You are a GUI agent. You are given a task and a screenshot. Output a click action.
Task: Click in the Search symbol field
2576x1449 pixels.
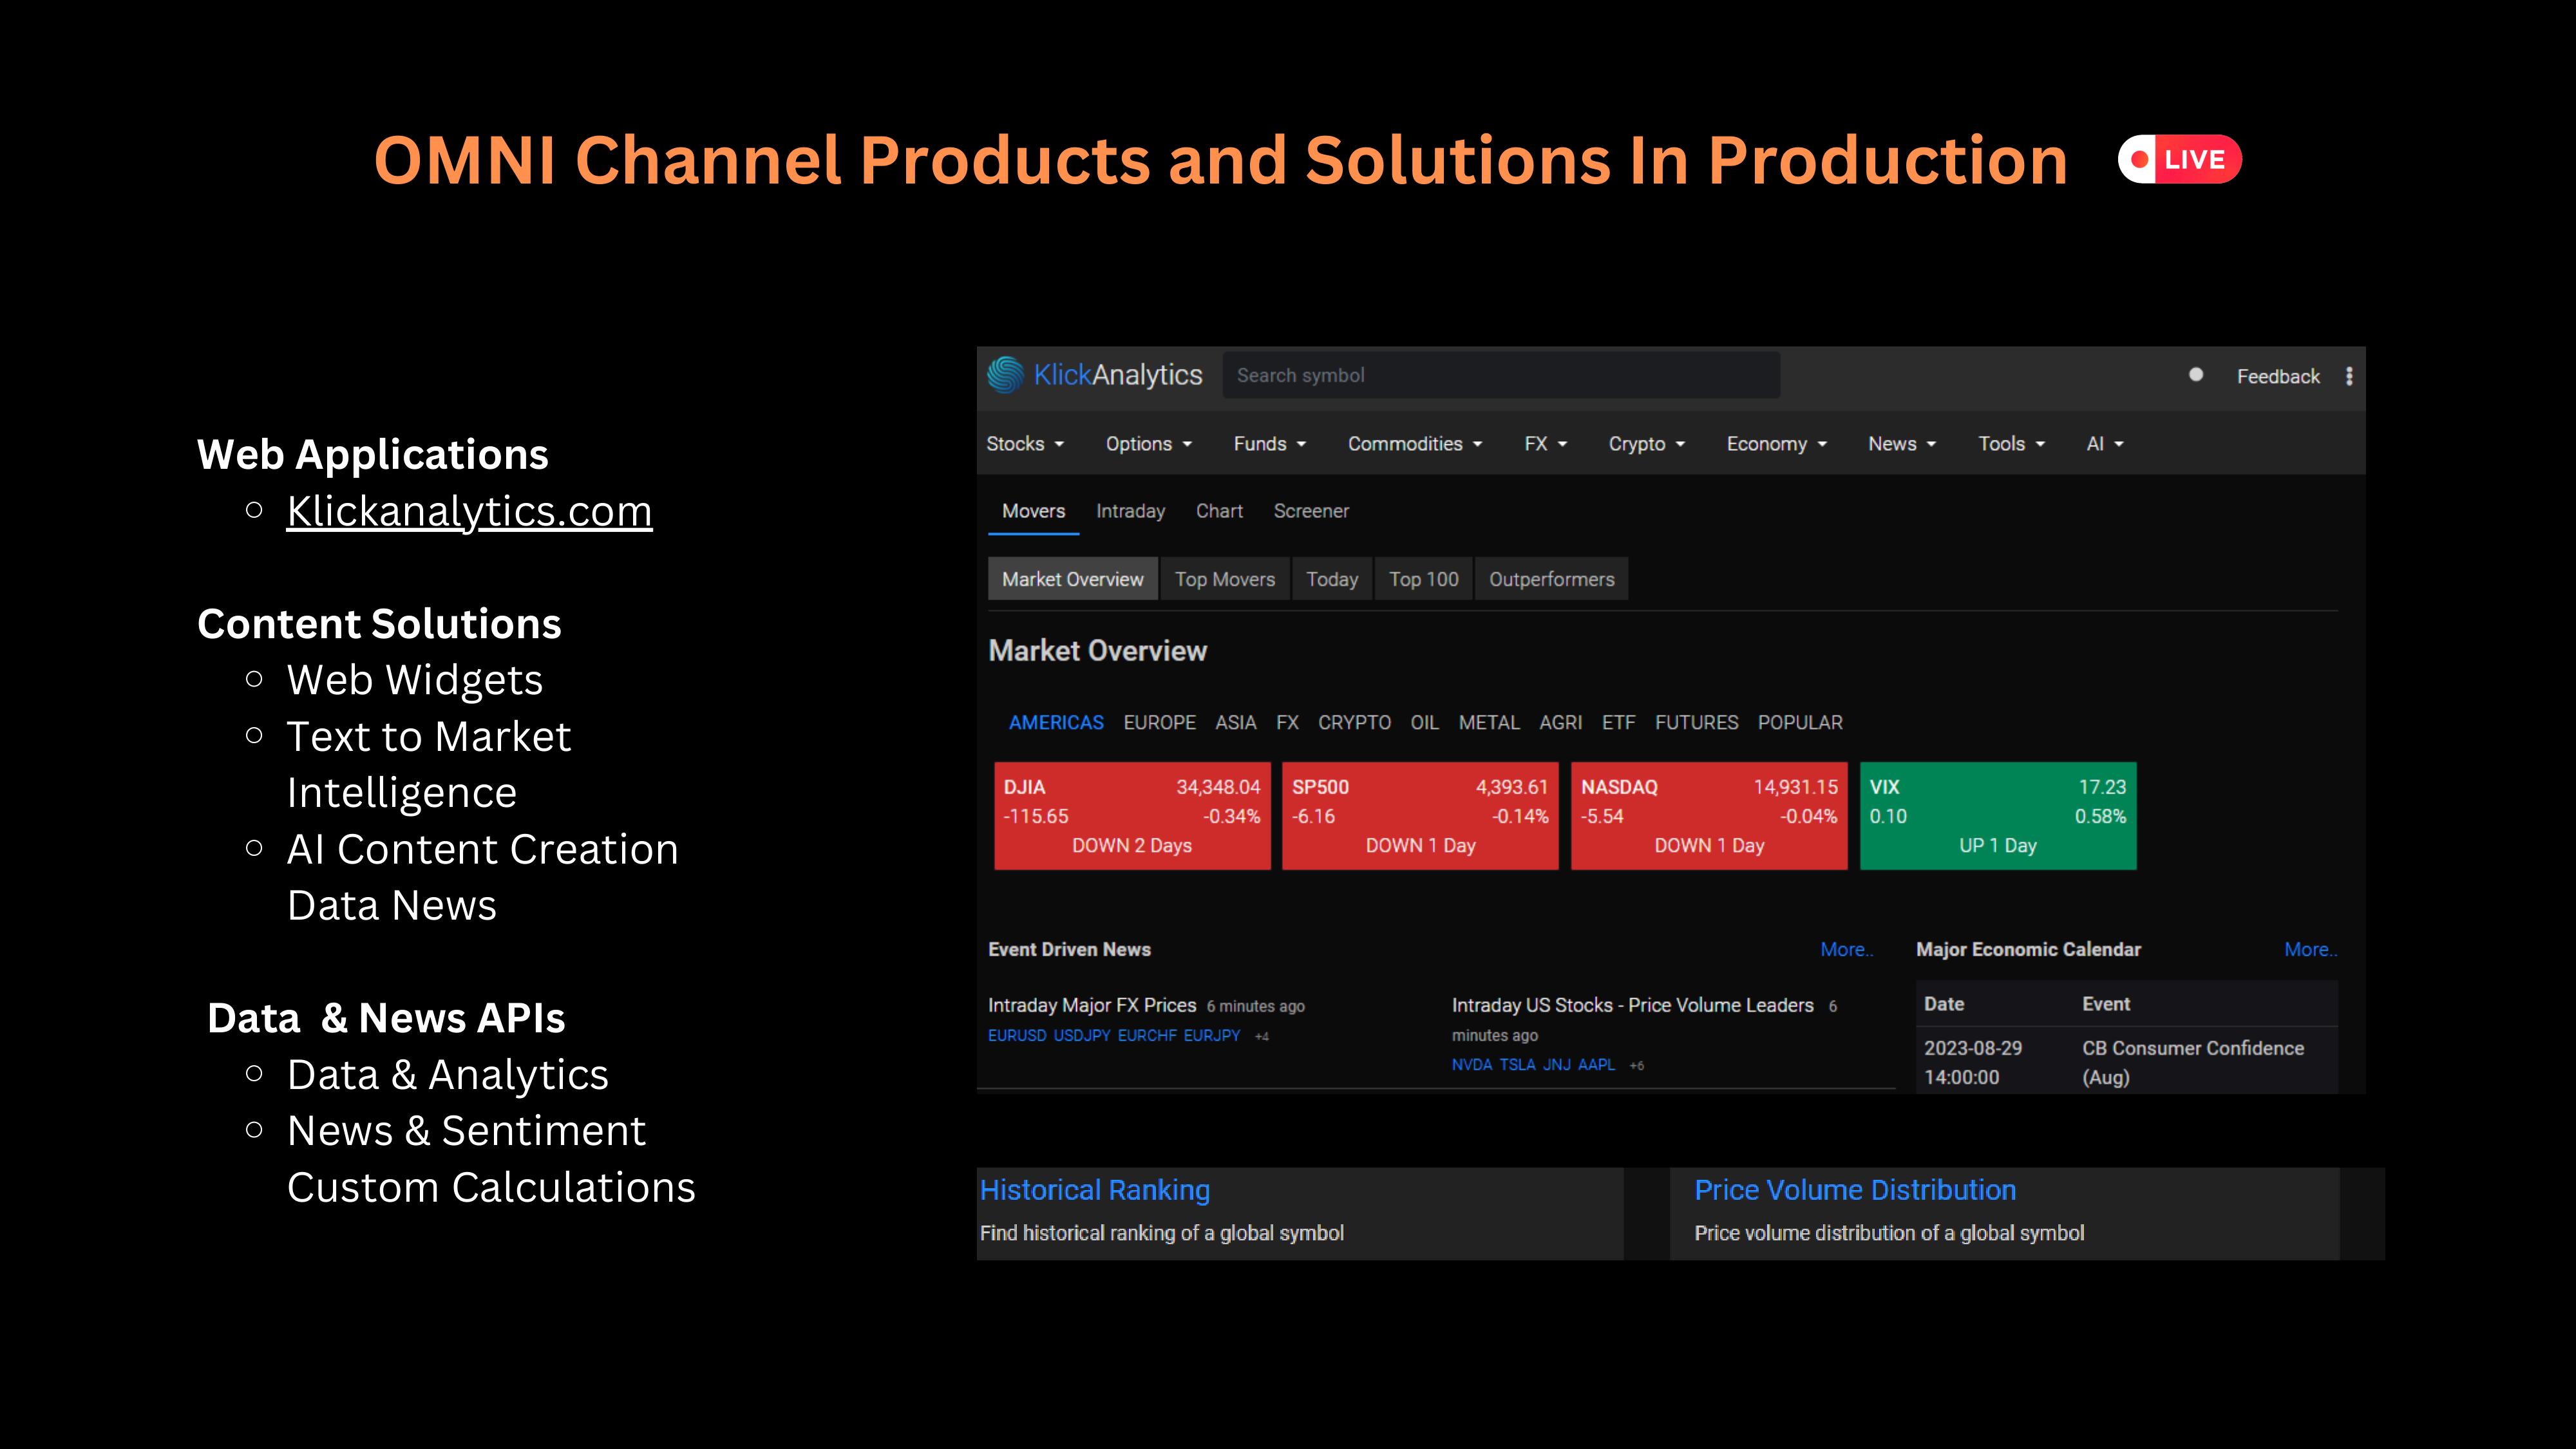pyautogui.click(x=1501, y=375)
